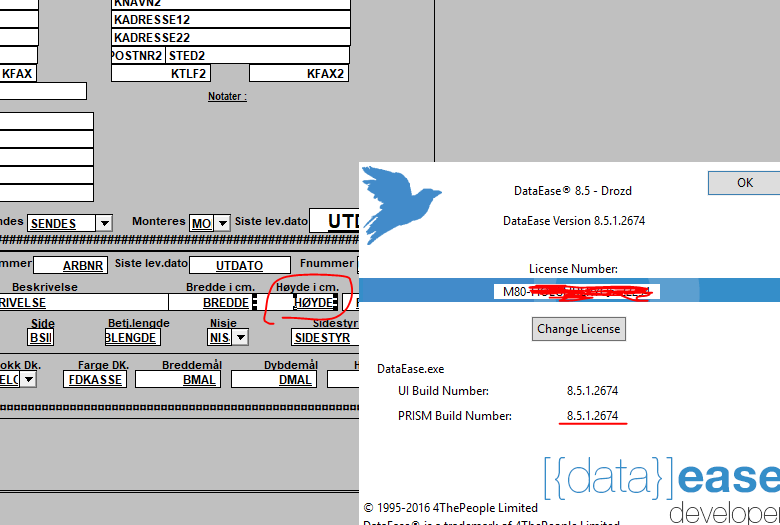Click the UI Build Number value
The height and width of the screenshot is (525, 780).
[592, 391]
